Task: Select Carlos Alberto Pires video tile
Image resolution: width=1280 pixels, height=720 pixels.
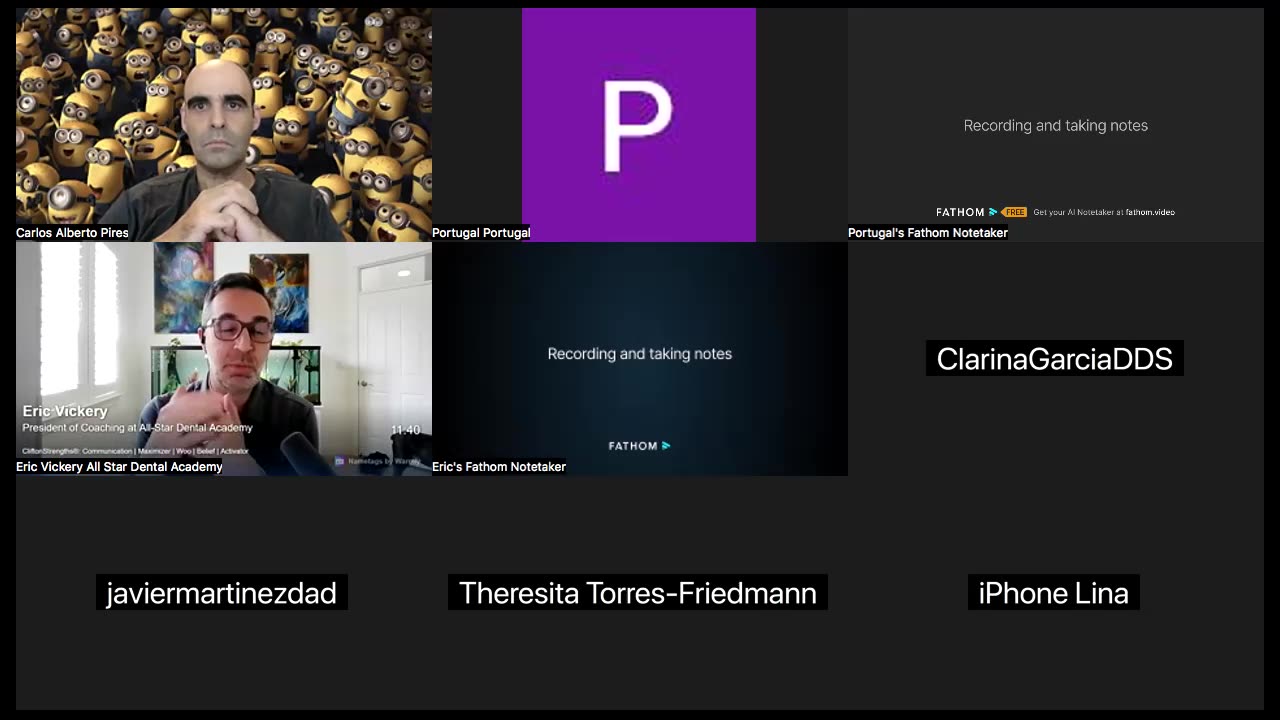Action: 224,125
